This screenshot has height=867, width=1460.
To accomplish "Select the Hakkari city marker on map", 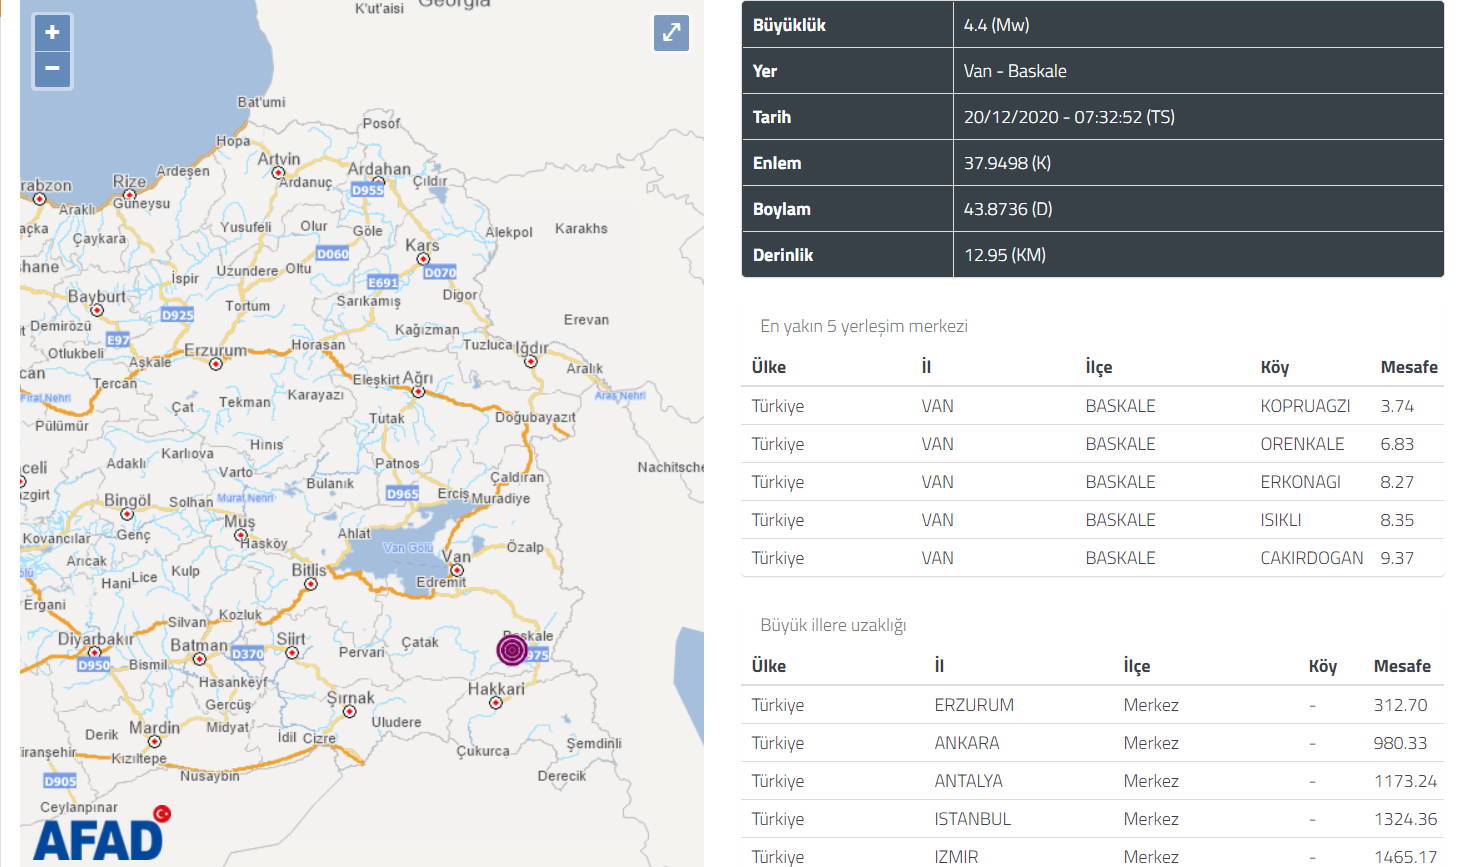I will click(495, 703).
